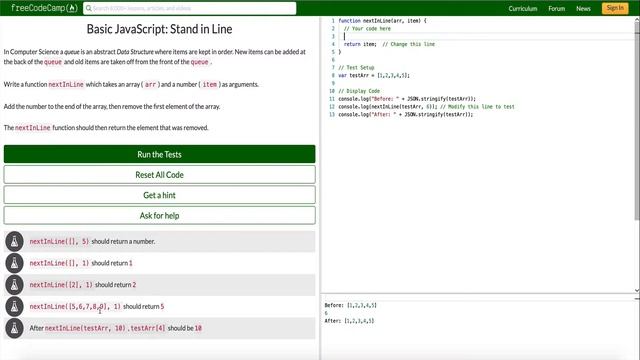Screen dimensions: 640x360
Task: Click the 'item' code term in instructions
Action: click(x=210, y=84)
